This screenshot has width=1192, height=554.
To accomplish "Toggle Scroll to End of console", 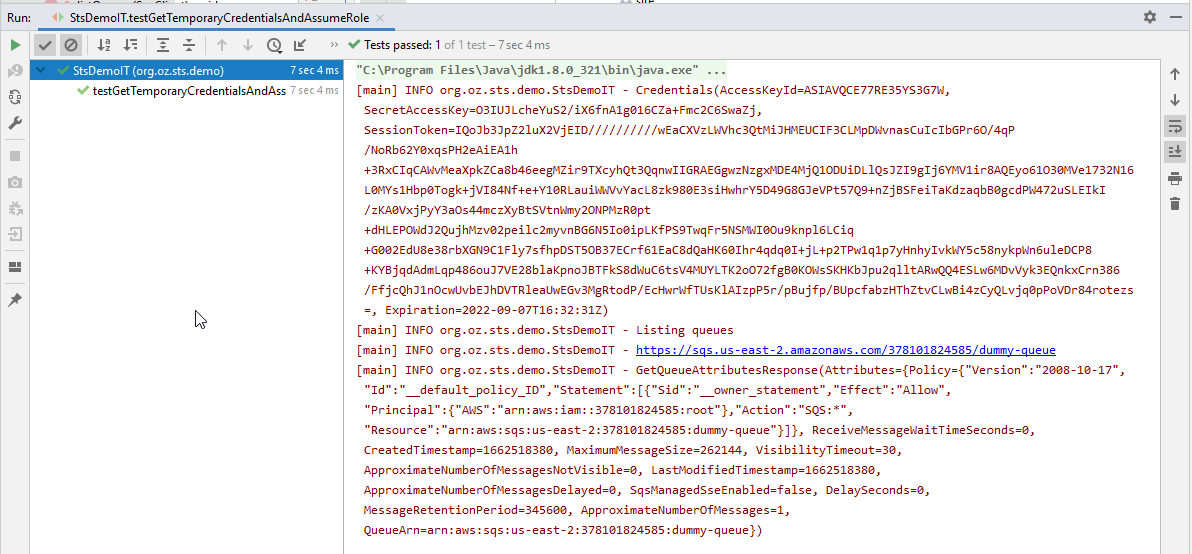I will [x=1175, y=152].
